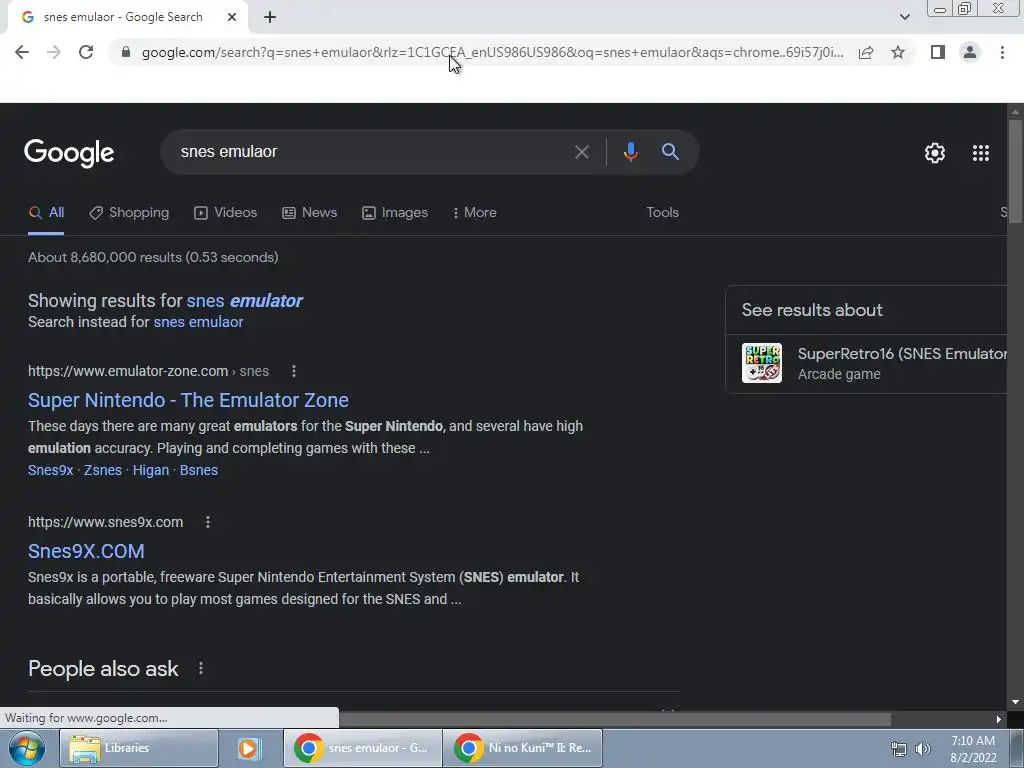The image size is (1024, 768).
Task: Open Chrome's three-dot menu
Action: tap(1002, 52)
